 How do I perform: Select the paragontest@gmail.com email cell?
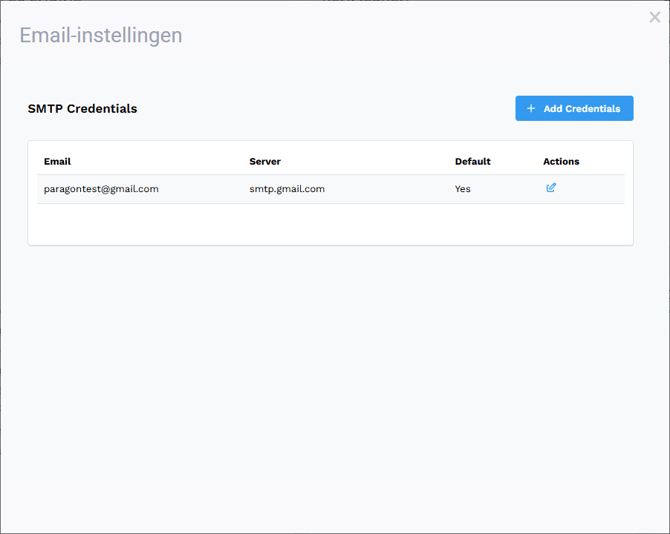coord(101,189)
